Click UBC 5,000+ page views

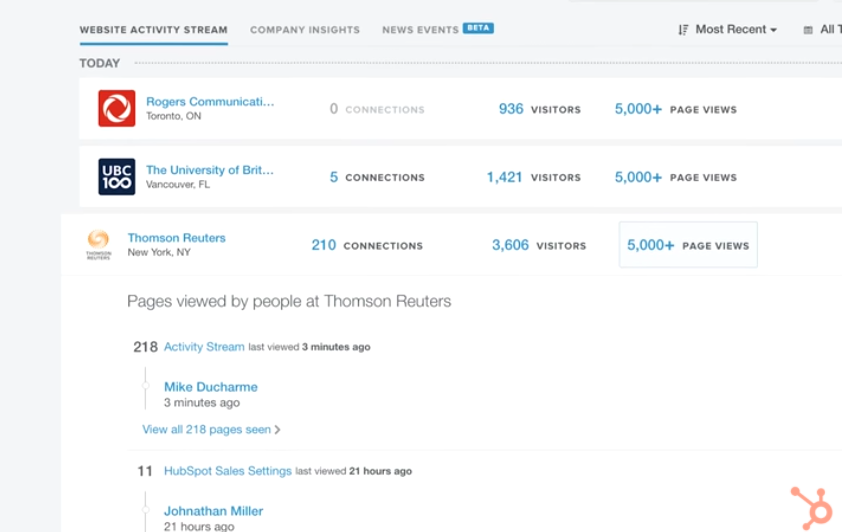coord(676,177)
